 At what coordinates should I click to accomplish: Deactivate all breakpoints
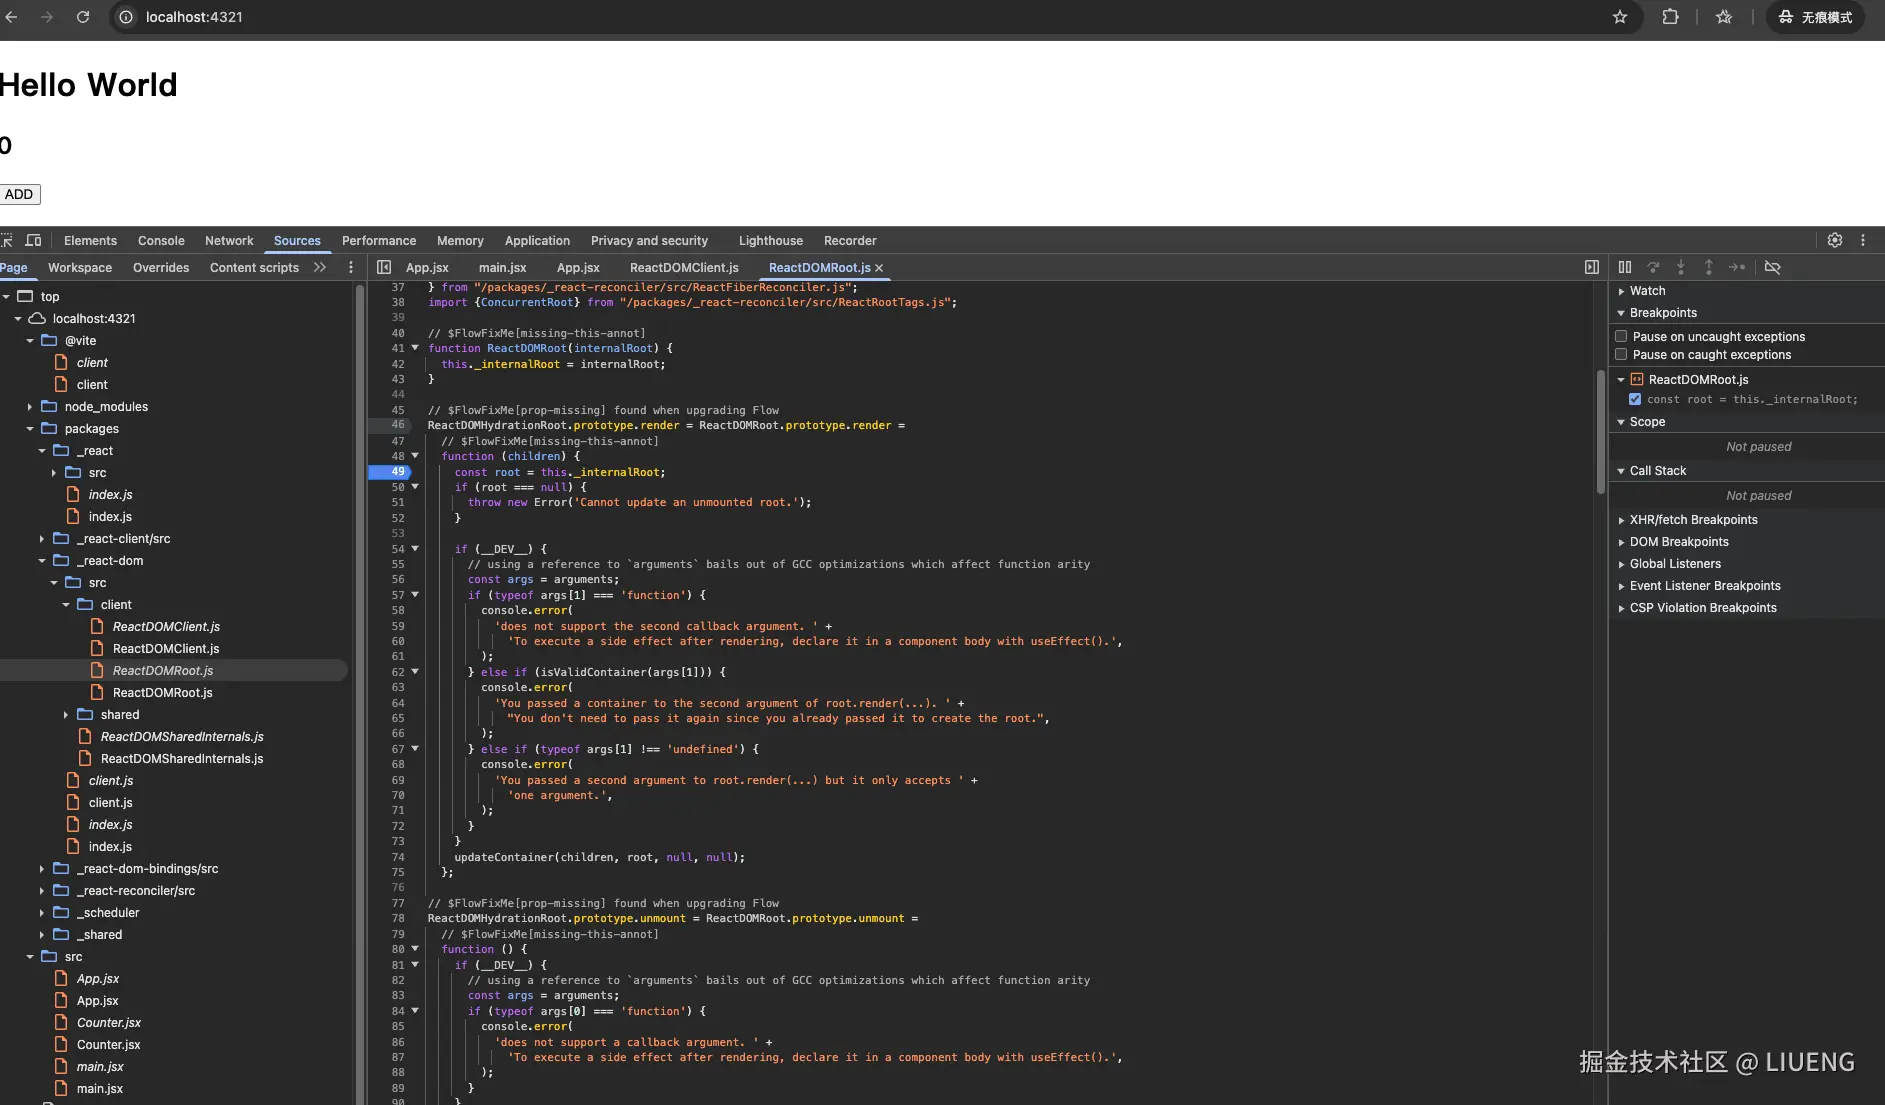coord(1774,267)
